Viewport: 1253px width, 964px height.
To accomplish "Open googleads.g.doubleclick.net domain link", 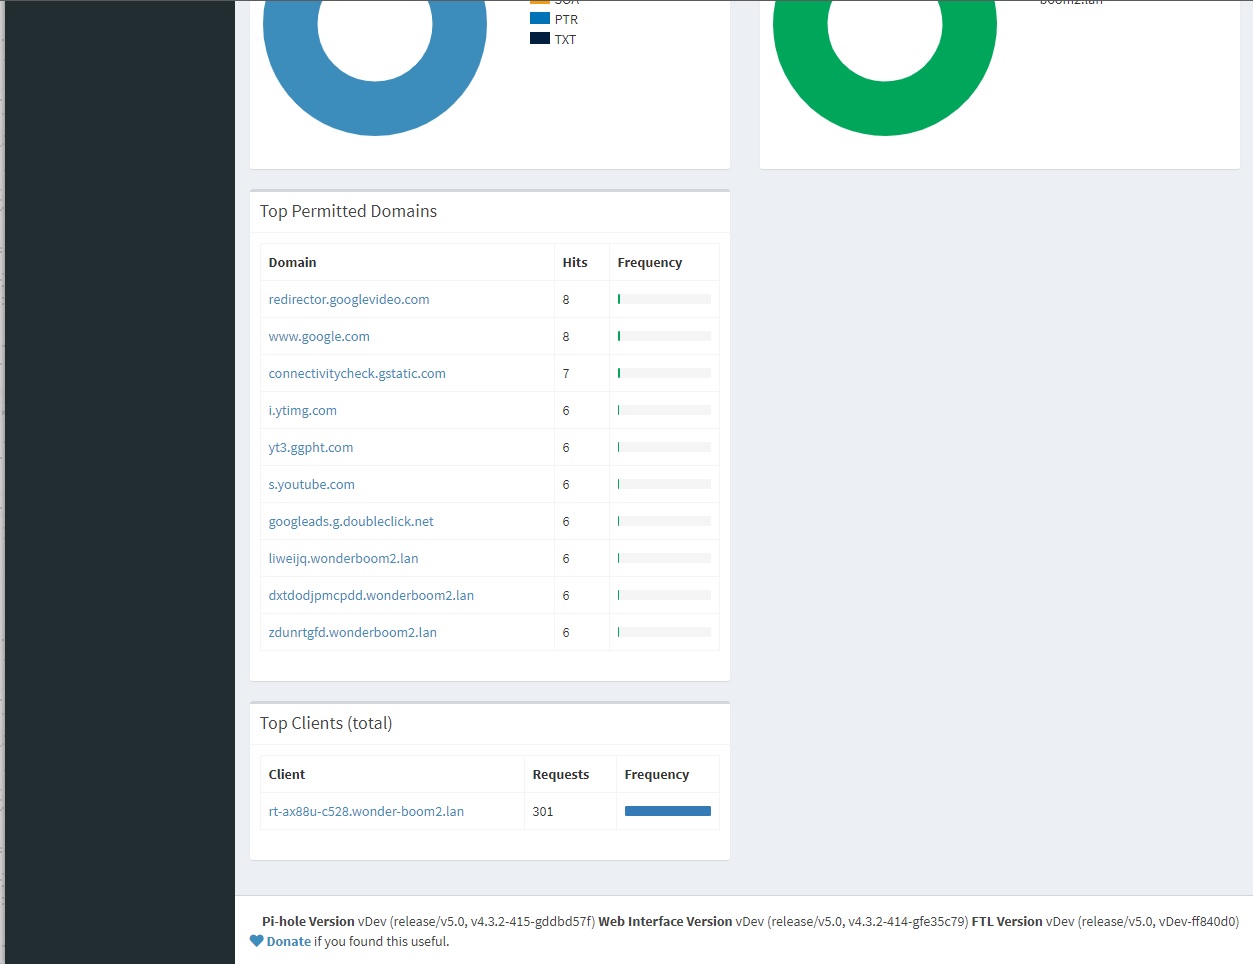I will 351,521.
